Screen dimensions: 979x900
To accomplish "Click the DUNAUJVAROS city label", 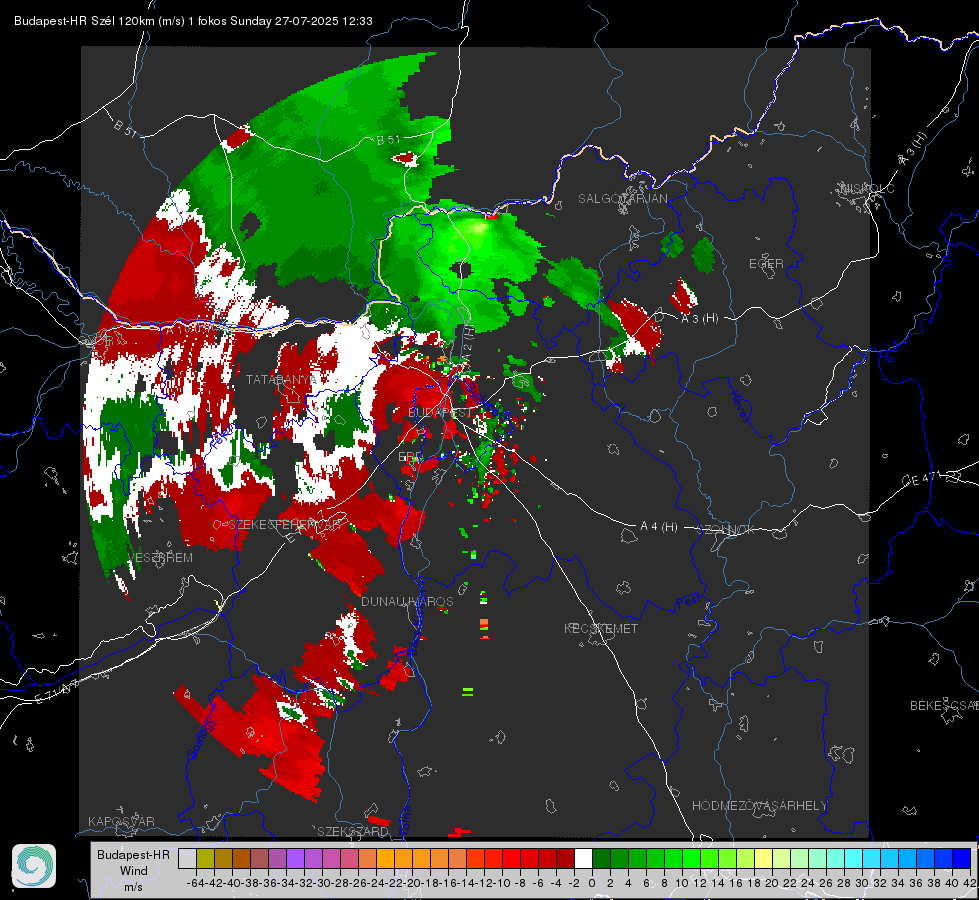I will coord(407,601).
